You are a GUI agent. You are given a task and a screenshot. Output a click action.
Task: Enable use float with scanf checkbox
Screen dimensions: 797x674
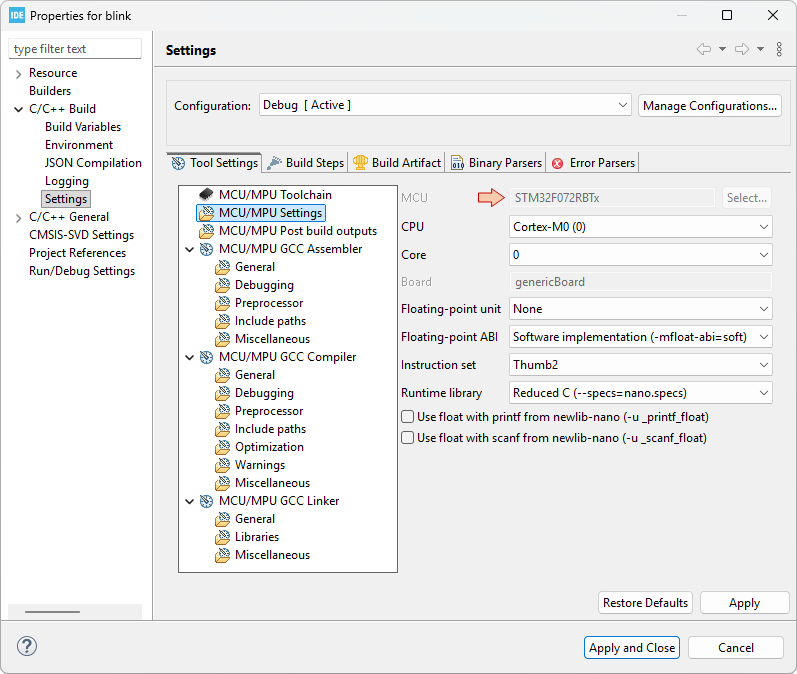pyautogui.click(x=407, y=438)
